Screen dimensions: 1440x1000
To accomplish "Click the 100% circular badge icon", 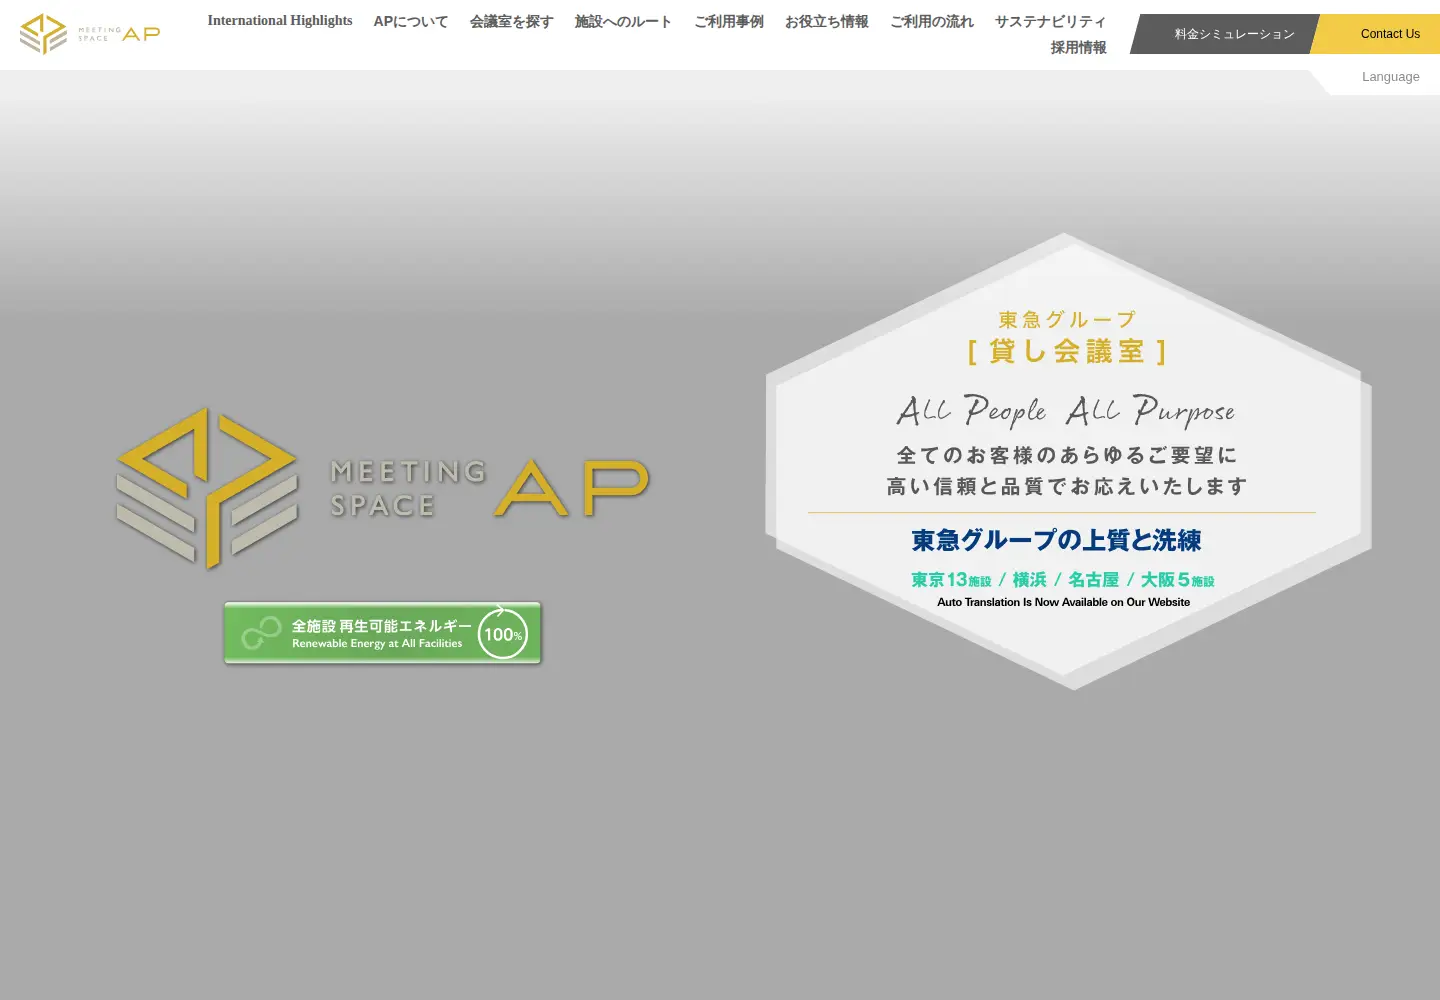I will (503, 633).
